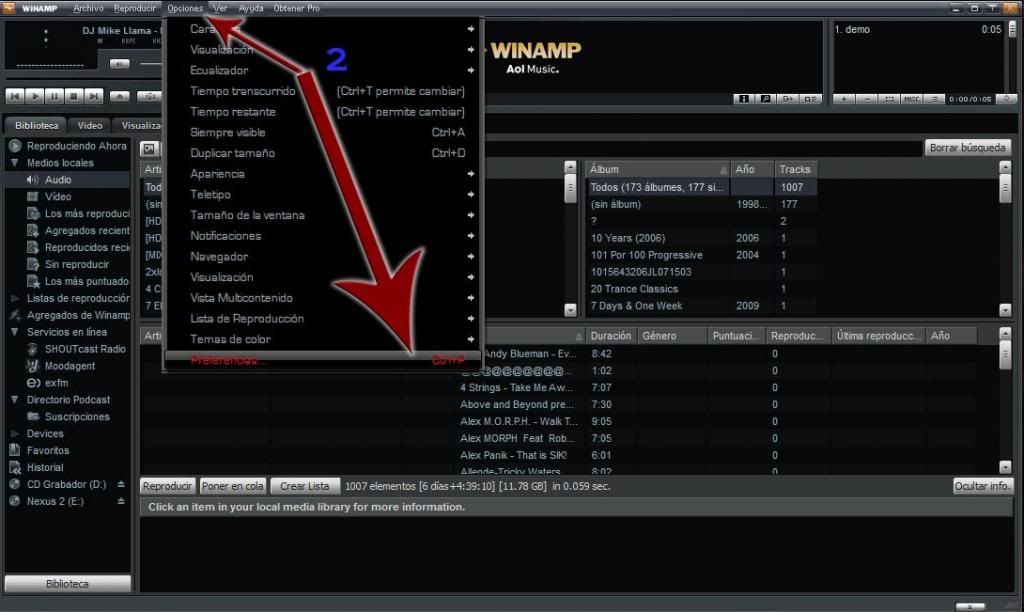Click the playlist Add (+) button
This screenshot has height=612, width=1024.
(x=844, y=99)
